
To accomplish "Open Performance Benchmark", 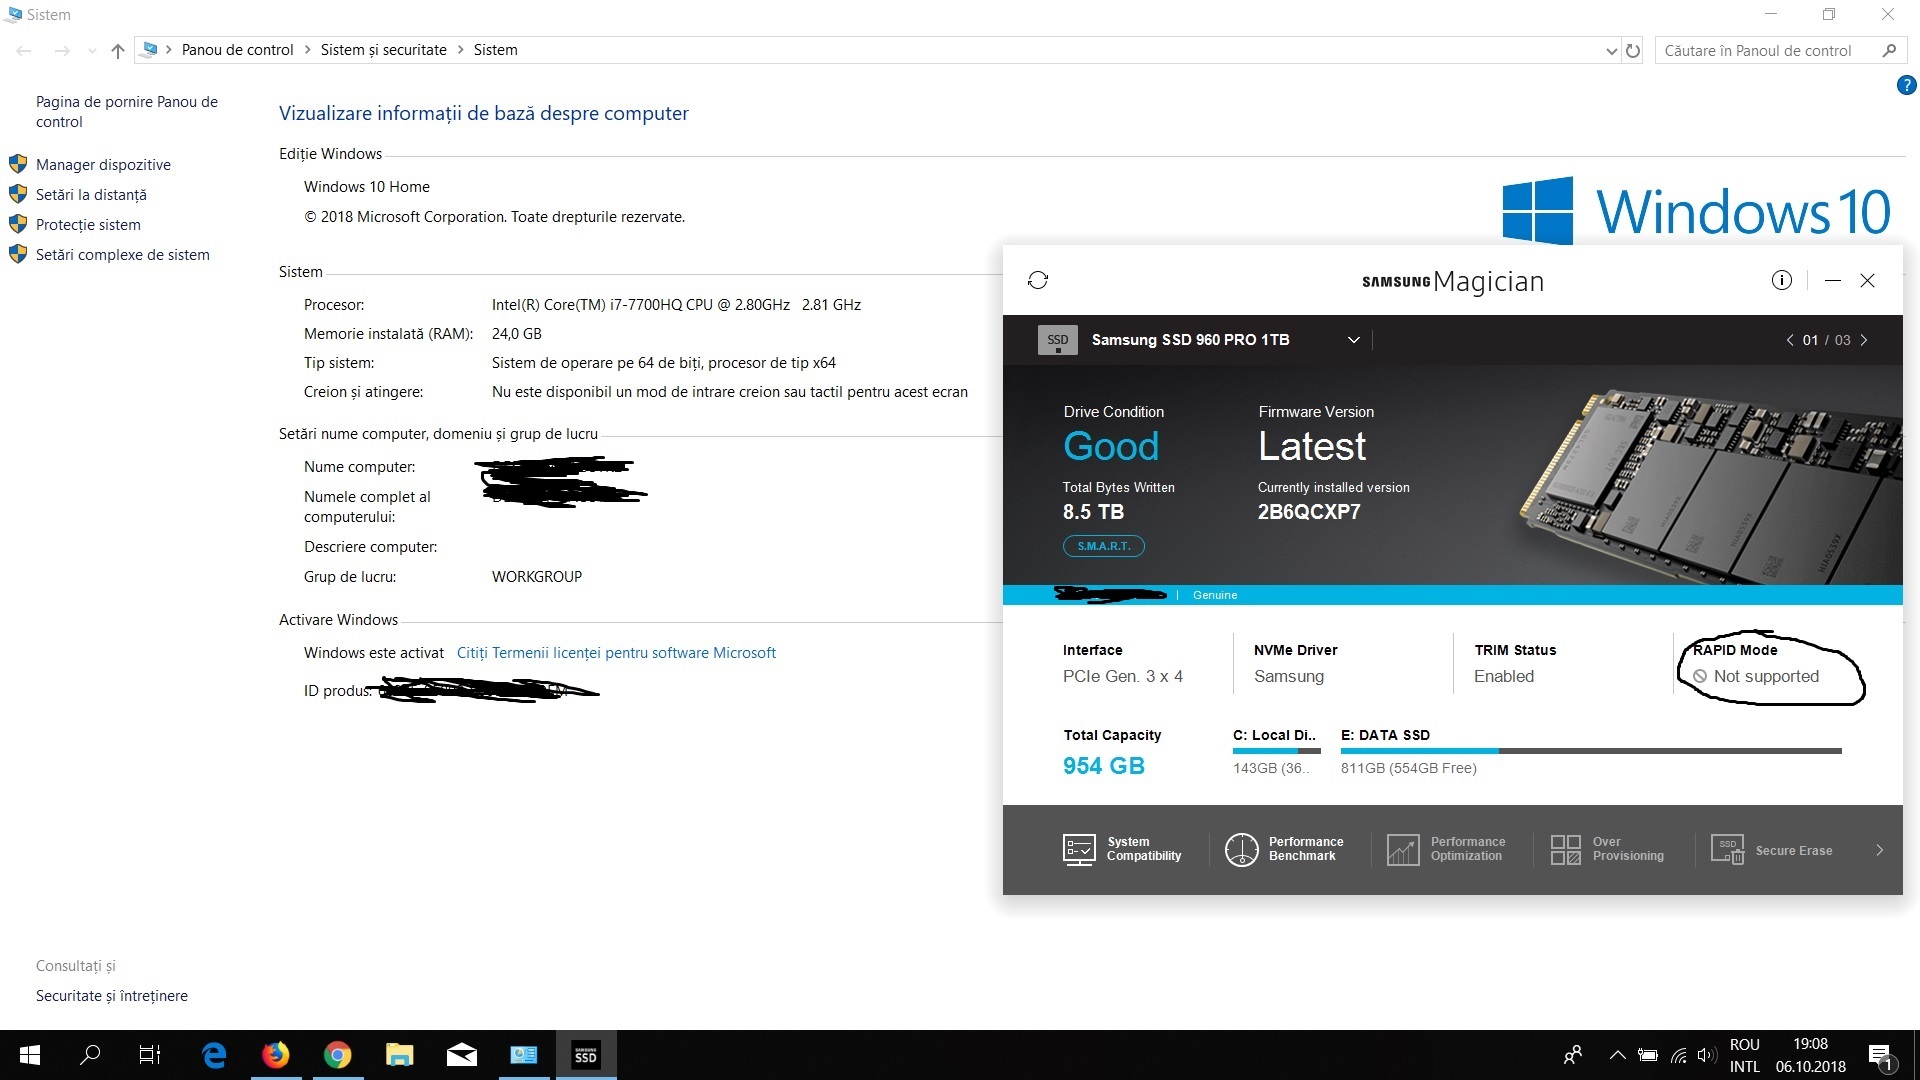I will 1284,849.
